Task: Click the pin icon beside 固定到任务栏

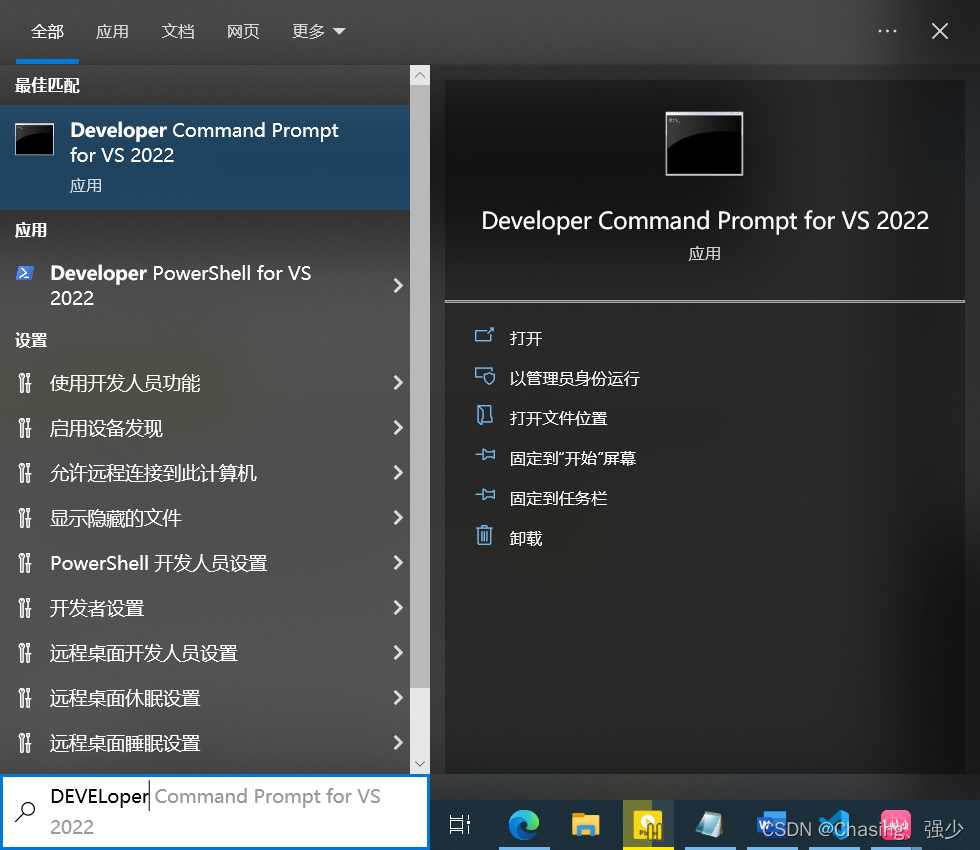Action: coord(485,495)
